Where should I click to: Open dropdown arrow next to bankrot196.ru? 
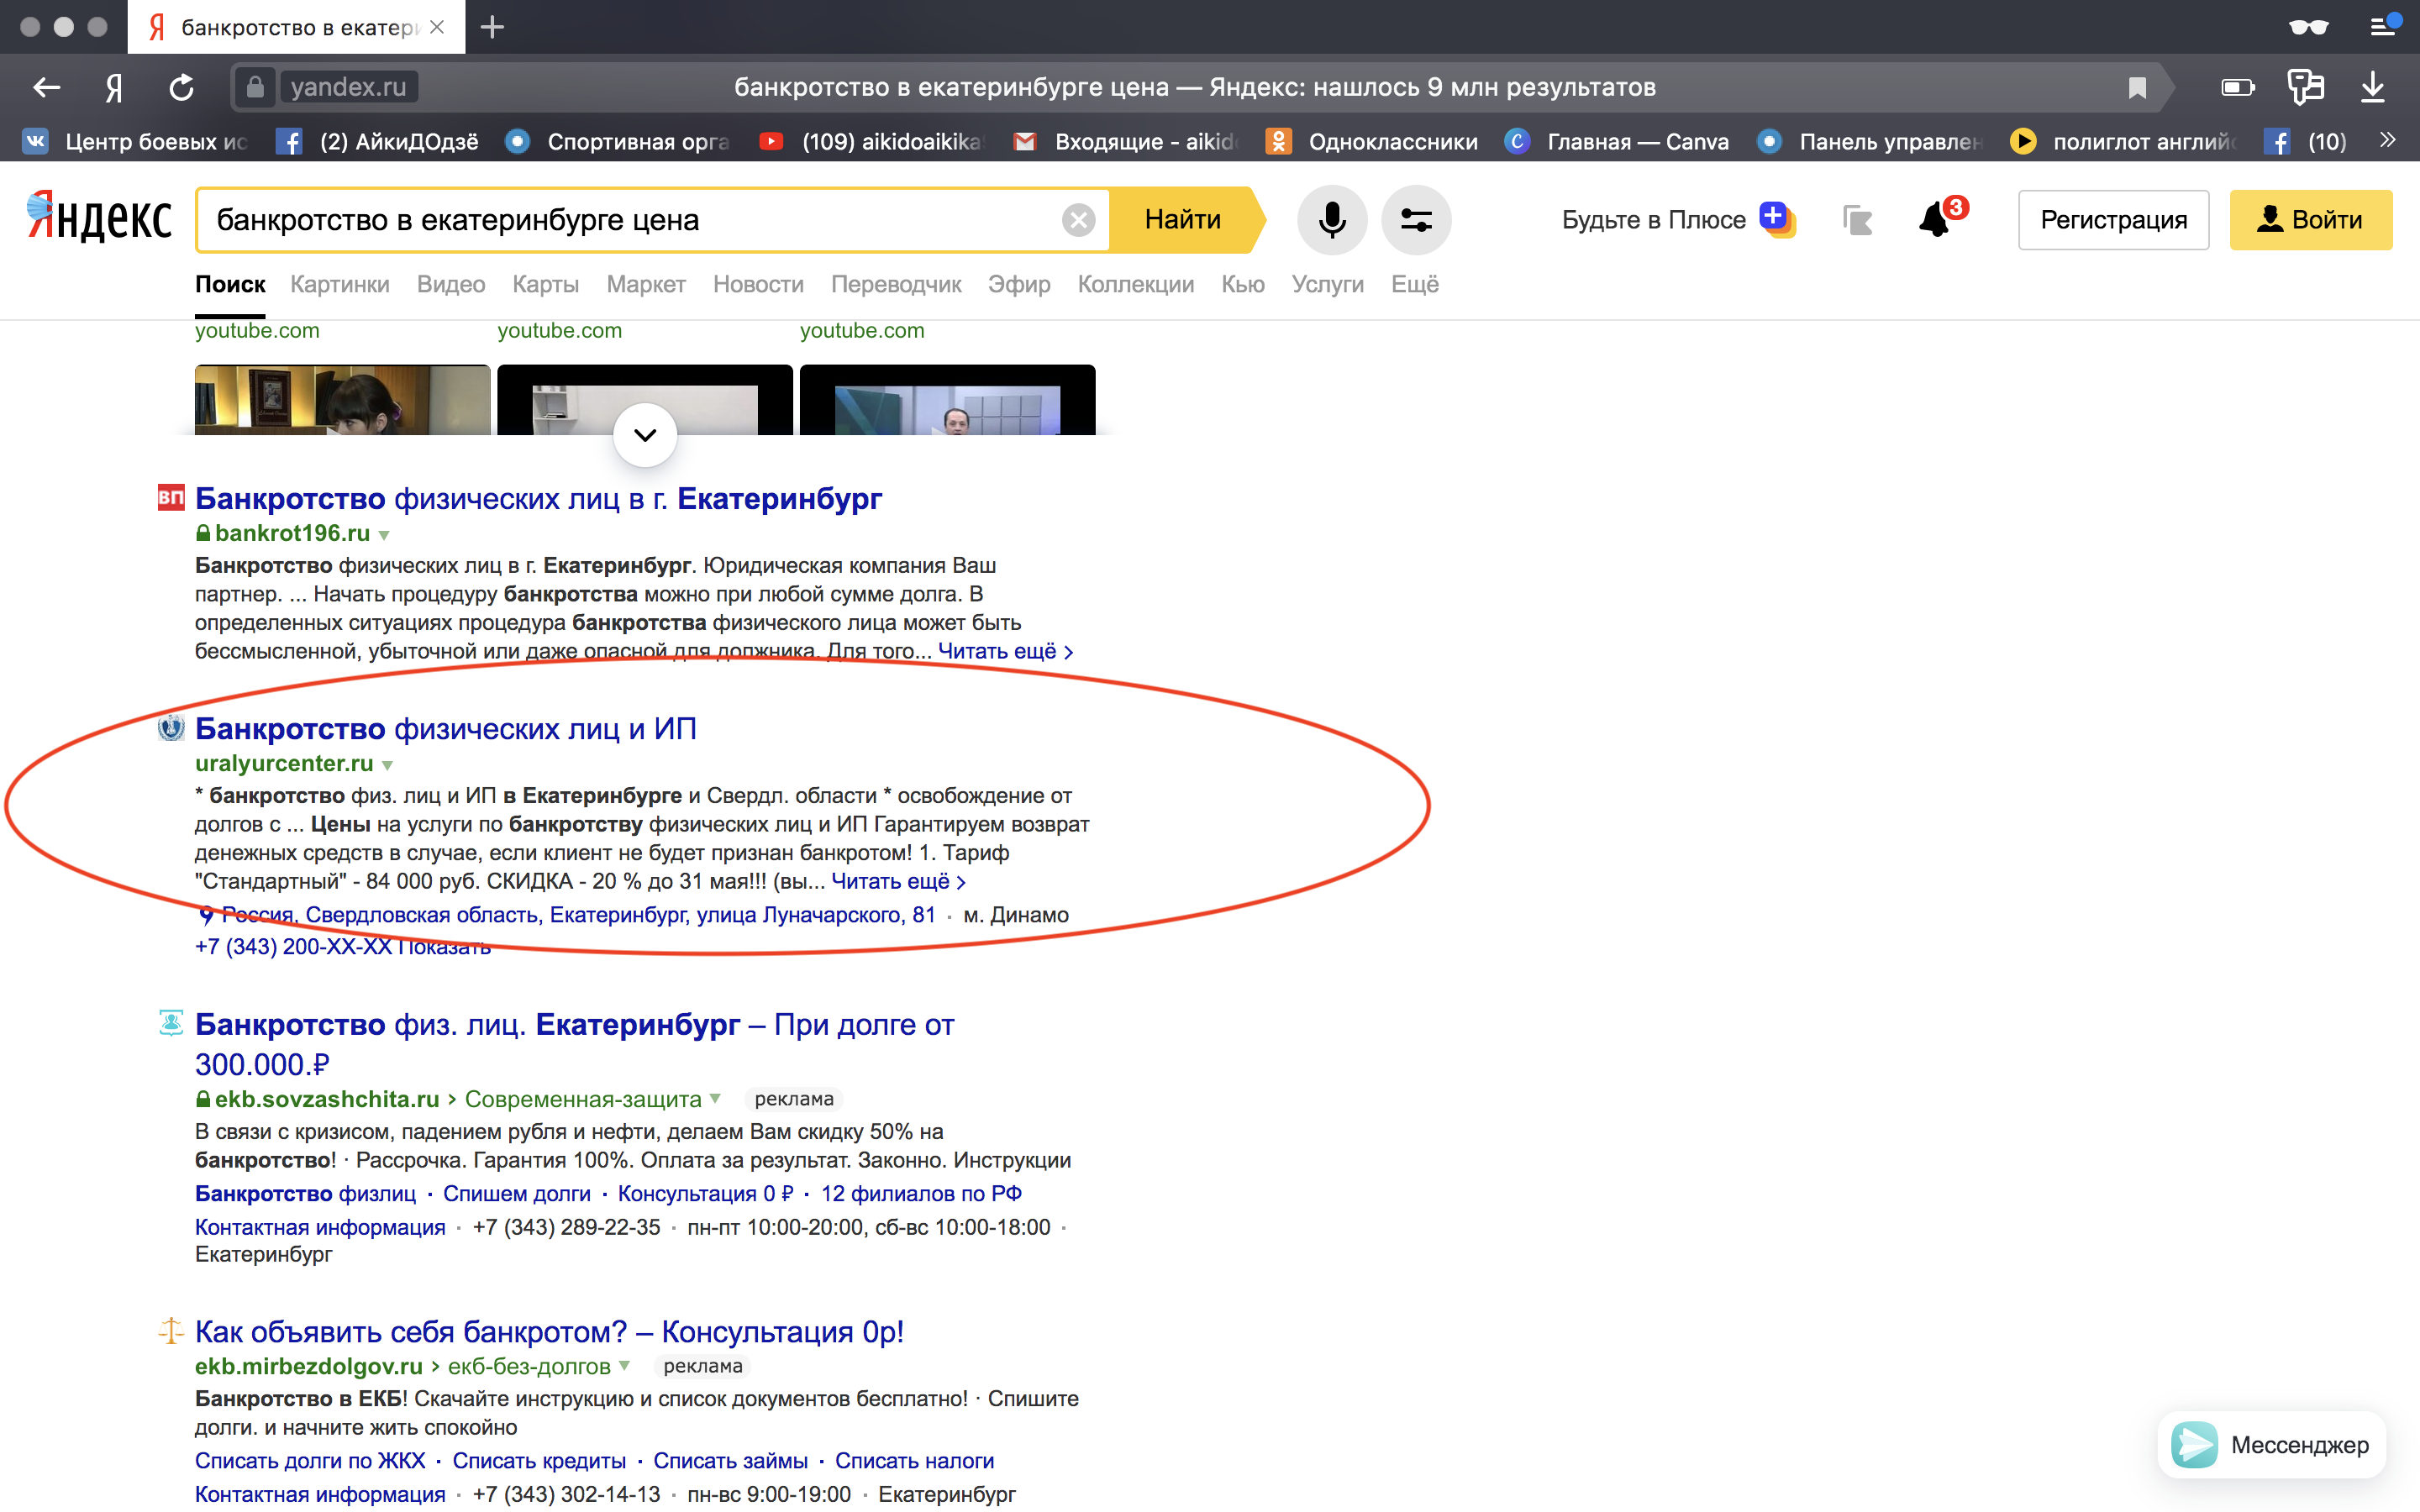tap(384, 535)
